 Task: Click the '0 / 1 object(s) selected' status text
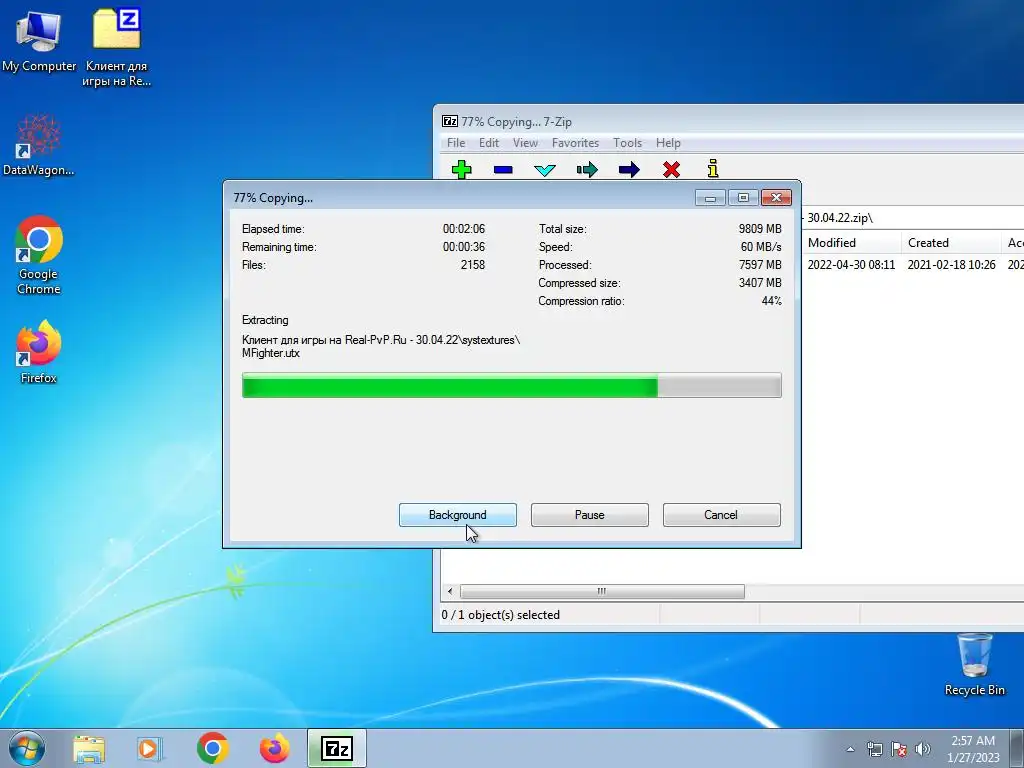[x=501, y=615]
